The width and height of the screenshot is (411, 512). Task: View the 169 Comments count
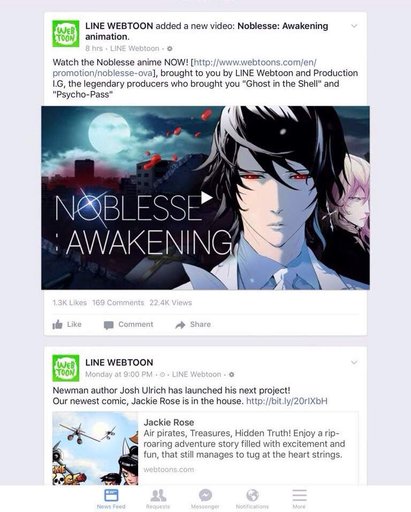118,303
